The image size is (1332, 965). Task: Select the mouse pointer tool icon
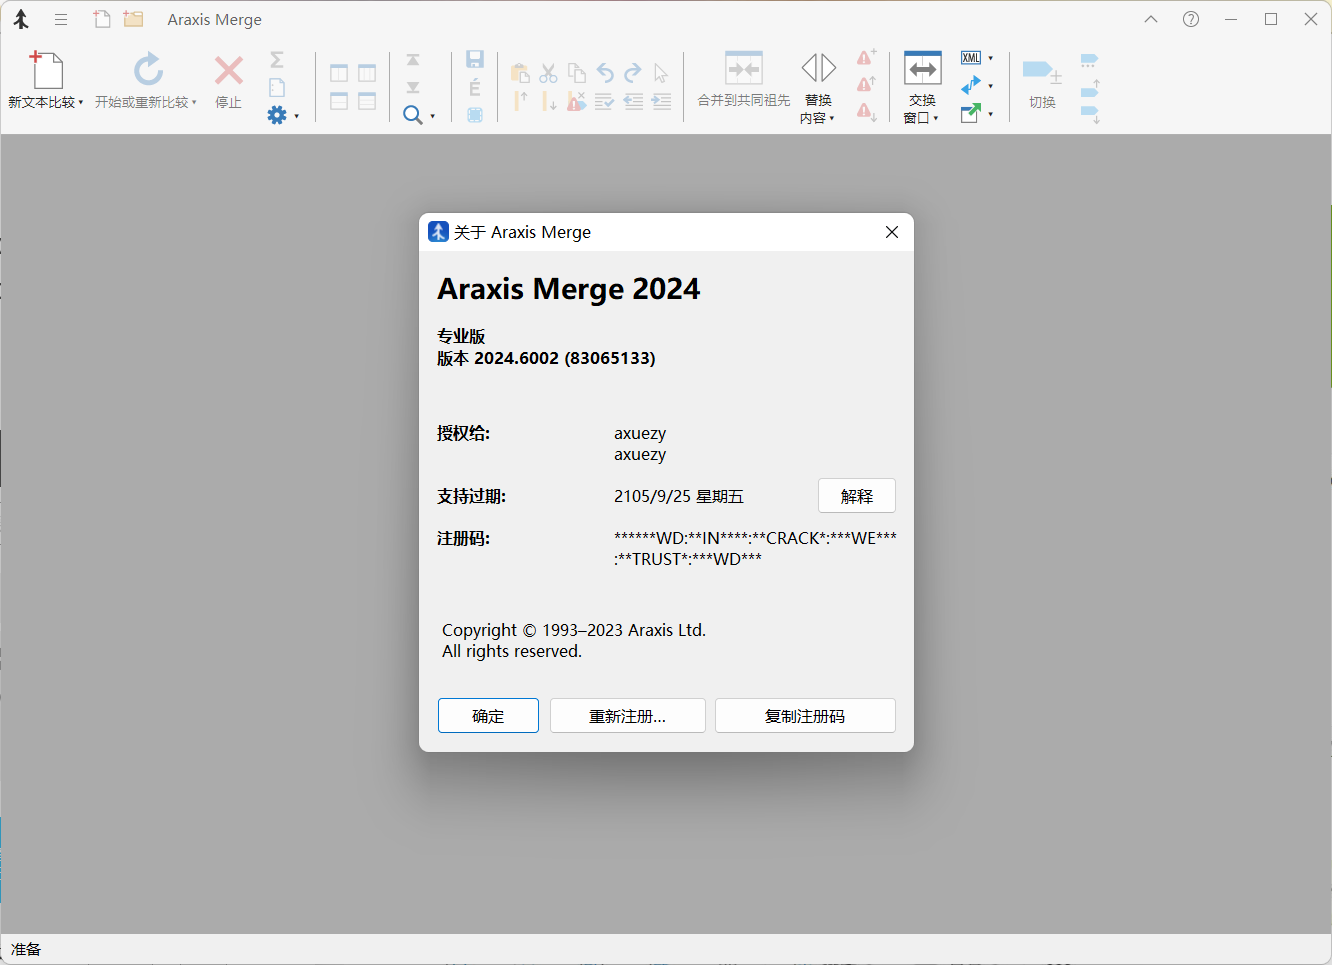click(x=661, y=73)
